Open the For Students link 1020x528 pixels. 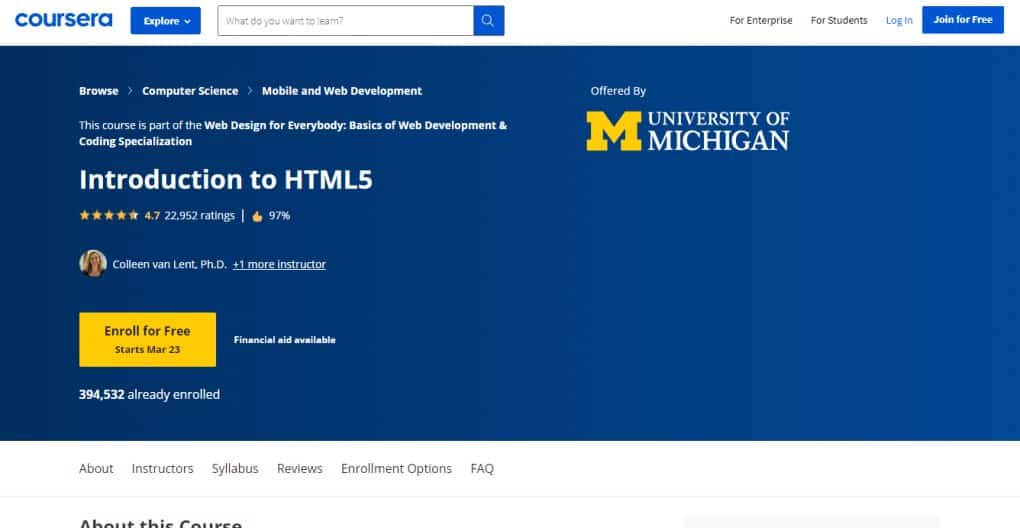839,20
